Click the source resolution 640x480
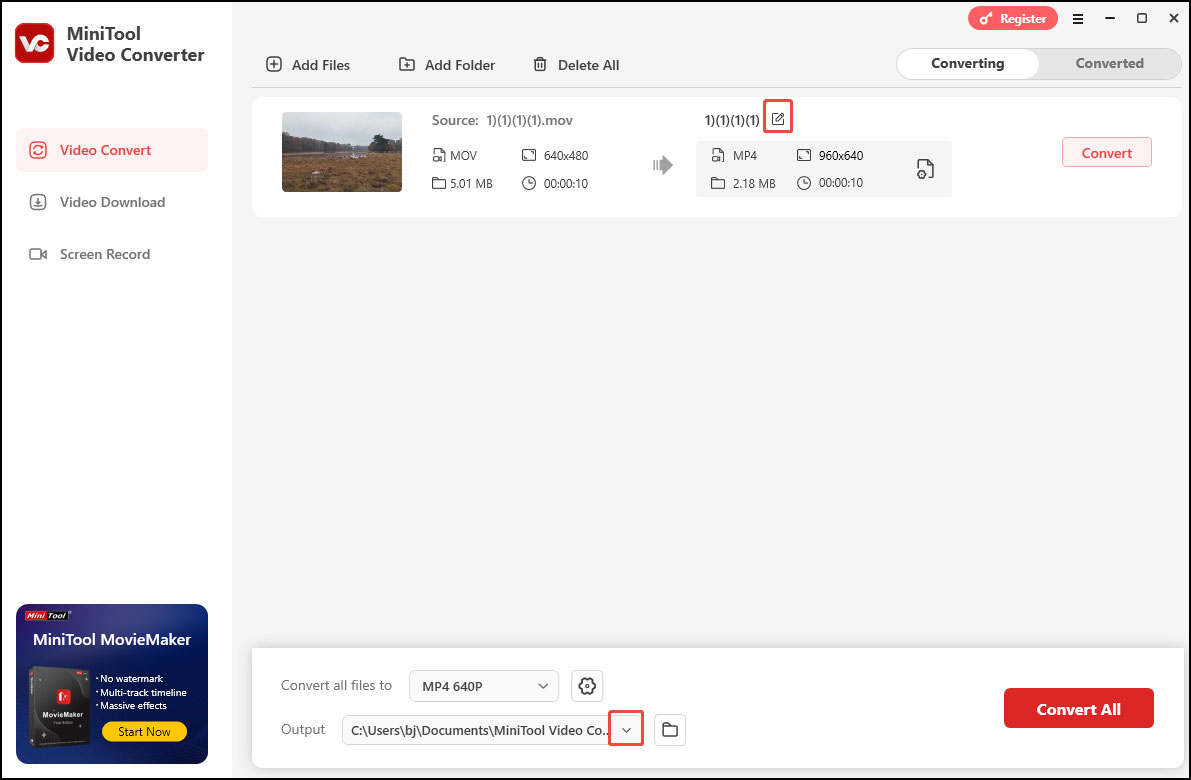The image size is (1191, 780). 566,155
